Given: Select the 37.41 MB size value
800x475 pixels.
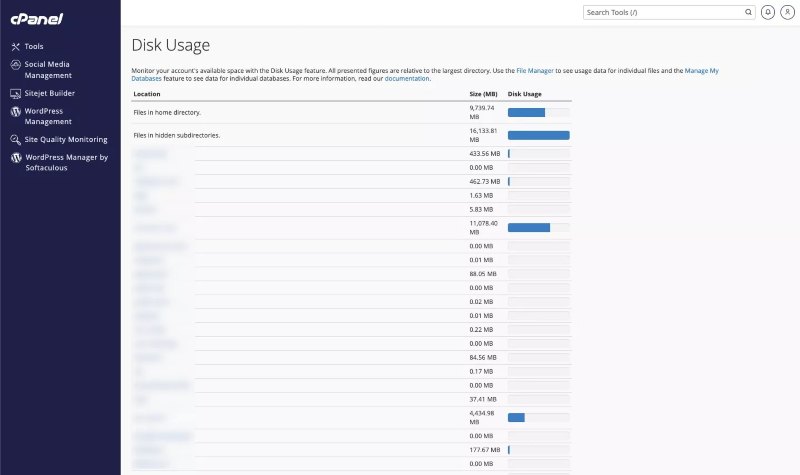Looking at the screenshot, I should tap(483, 399).
